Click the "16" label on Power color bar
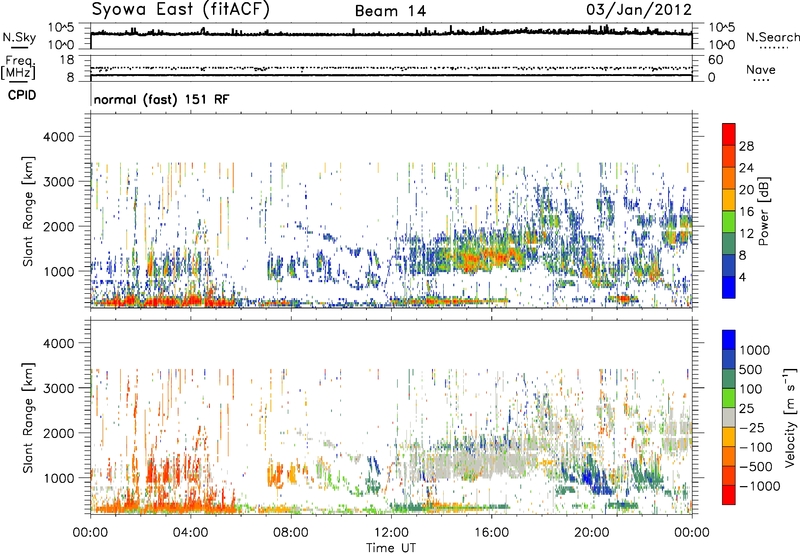The image size is (800, 554). pos(746,212)
